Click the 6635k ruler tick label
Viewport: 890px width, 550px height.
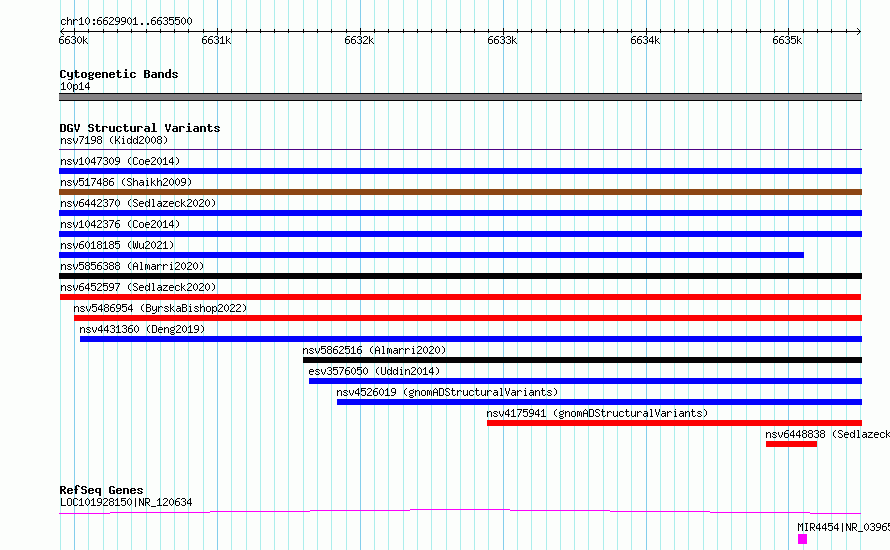pyautogui.click(x=787, y=40)
